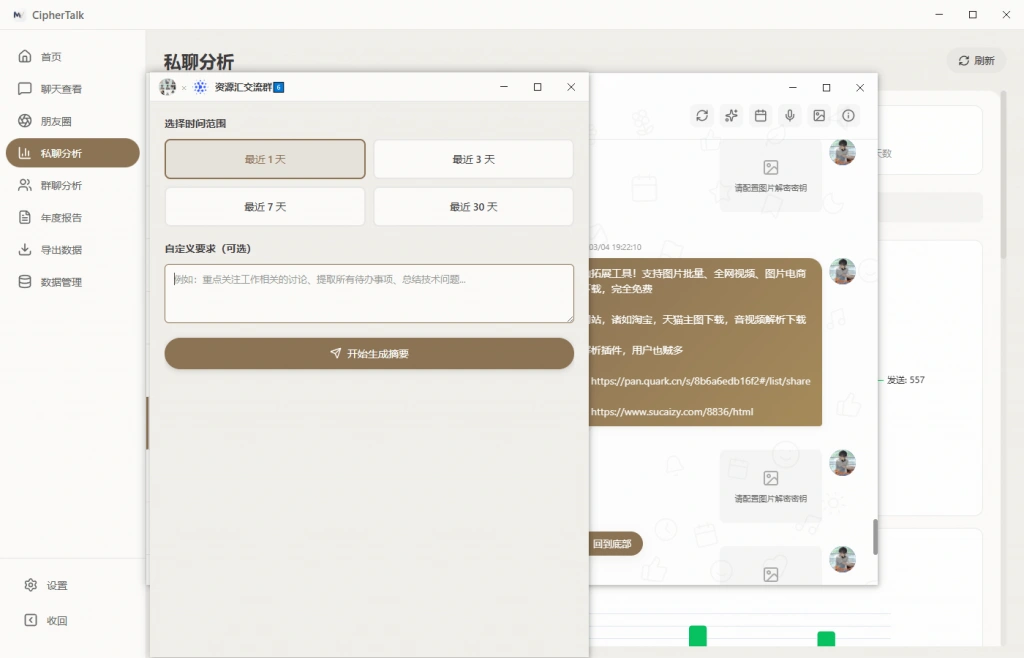Image resolution: width=1024 pixels, height=658 pixels.
Task: Activate the microphone icon in chat toolbar
Action: point(790,115)
